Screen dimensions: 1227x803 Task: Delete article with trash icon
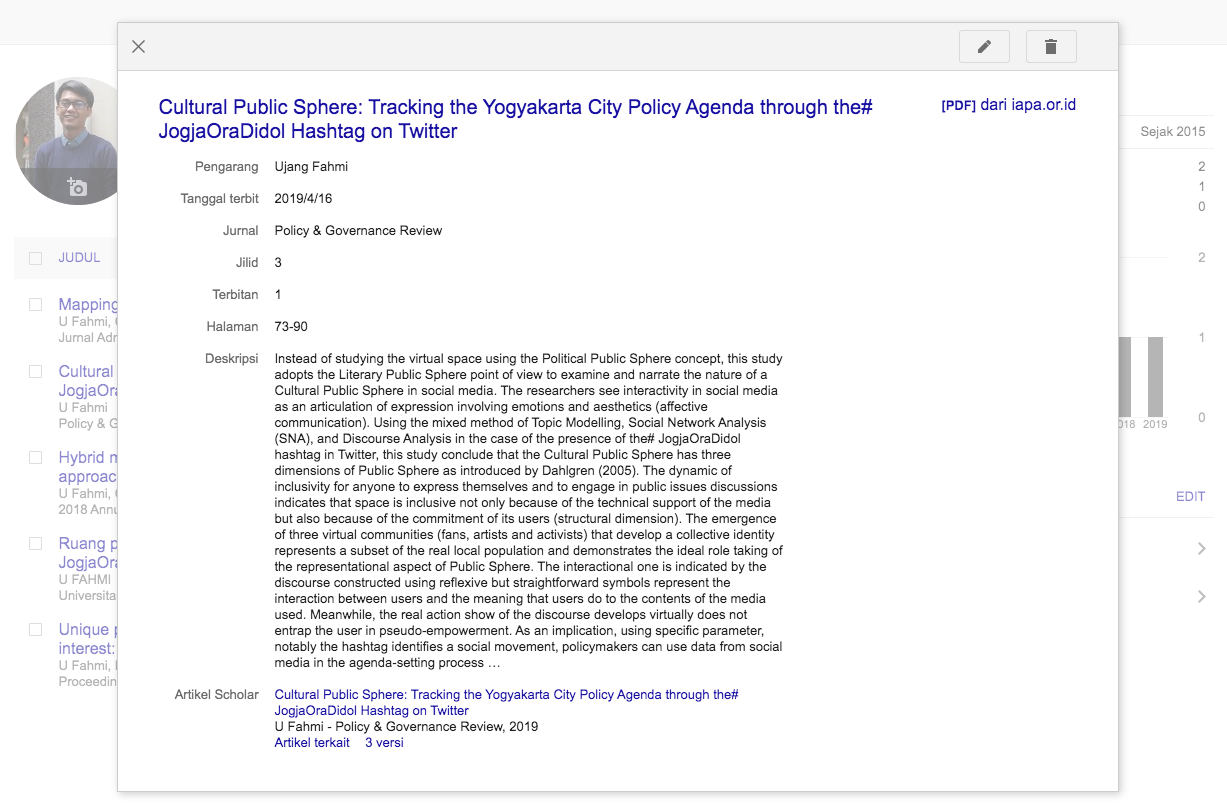coord(1051,47)
